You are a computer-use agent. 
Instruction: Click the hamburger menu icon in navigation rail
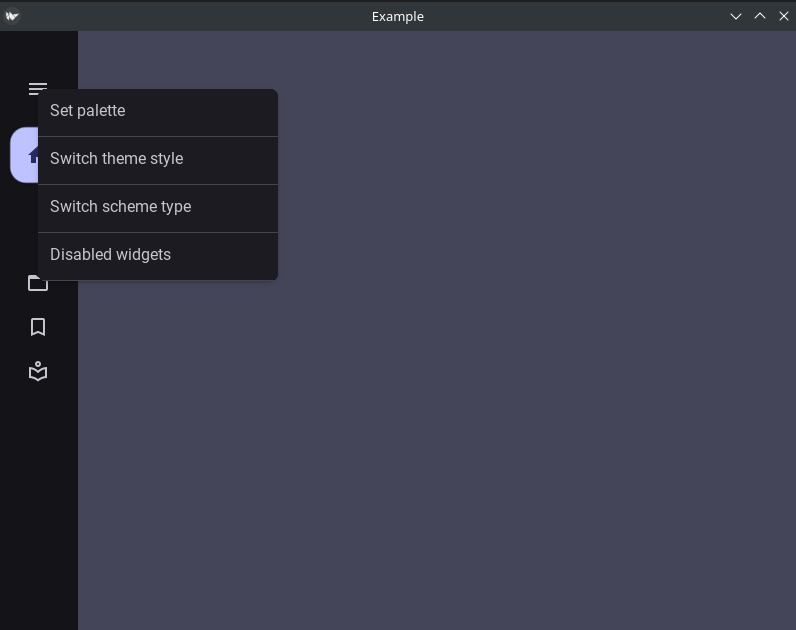coord(37,86)
